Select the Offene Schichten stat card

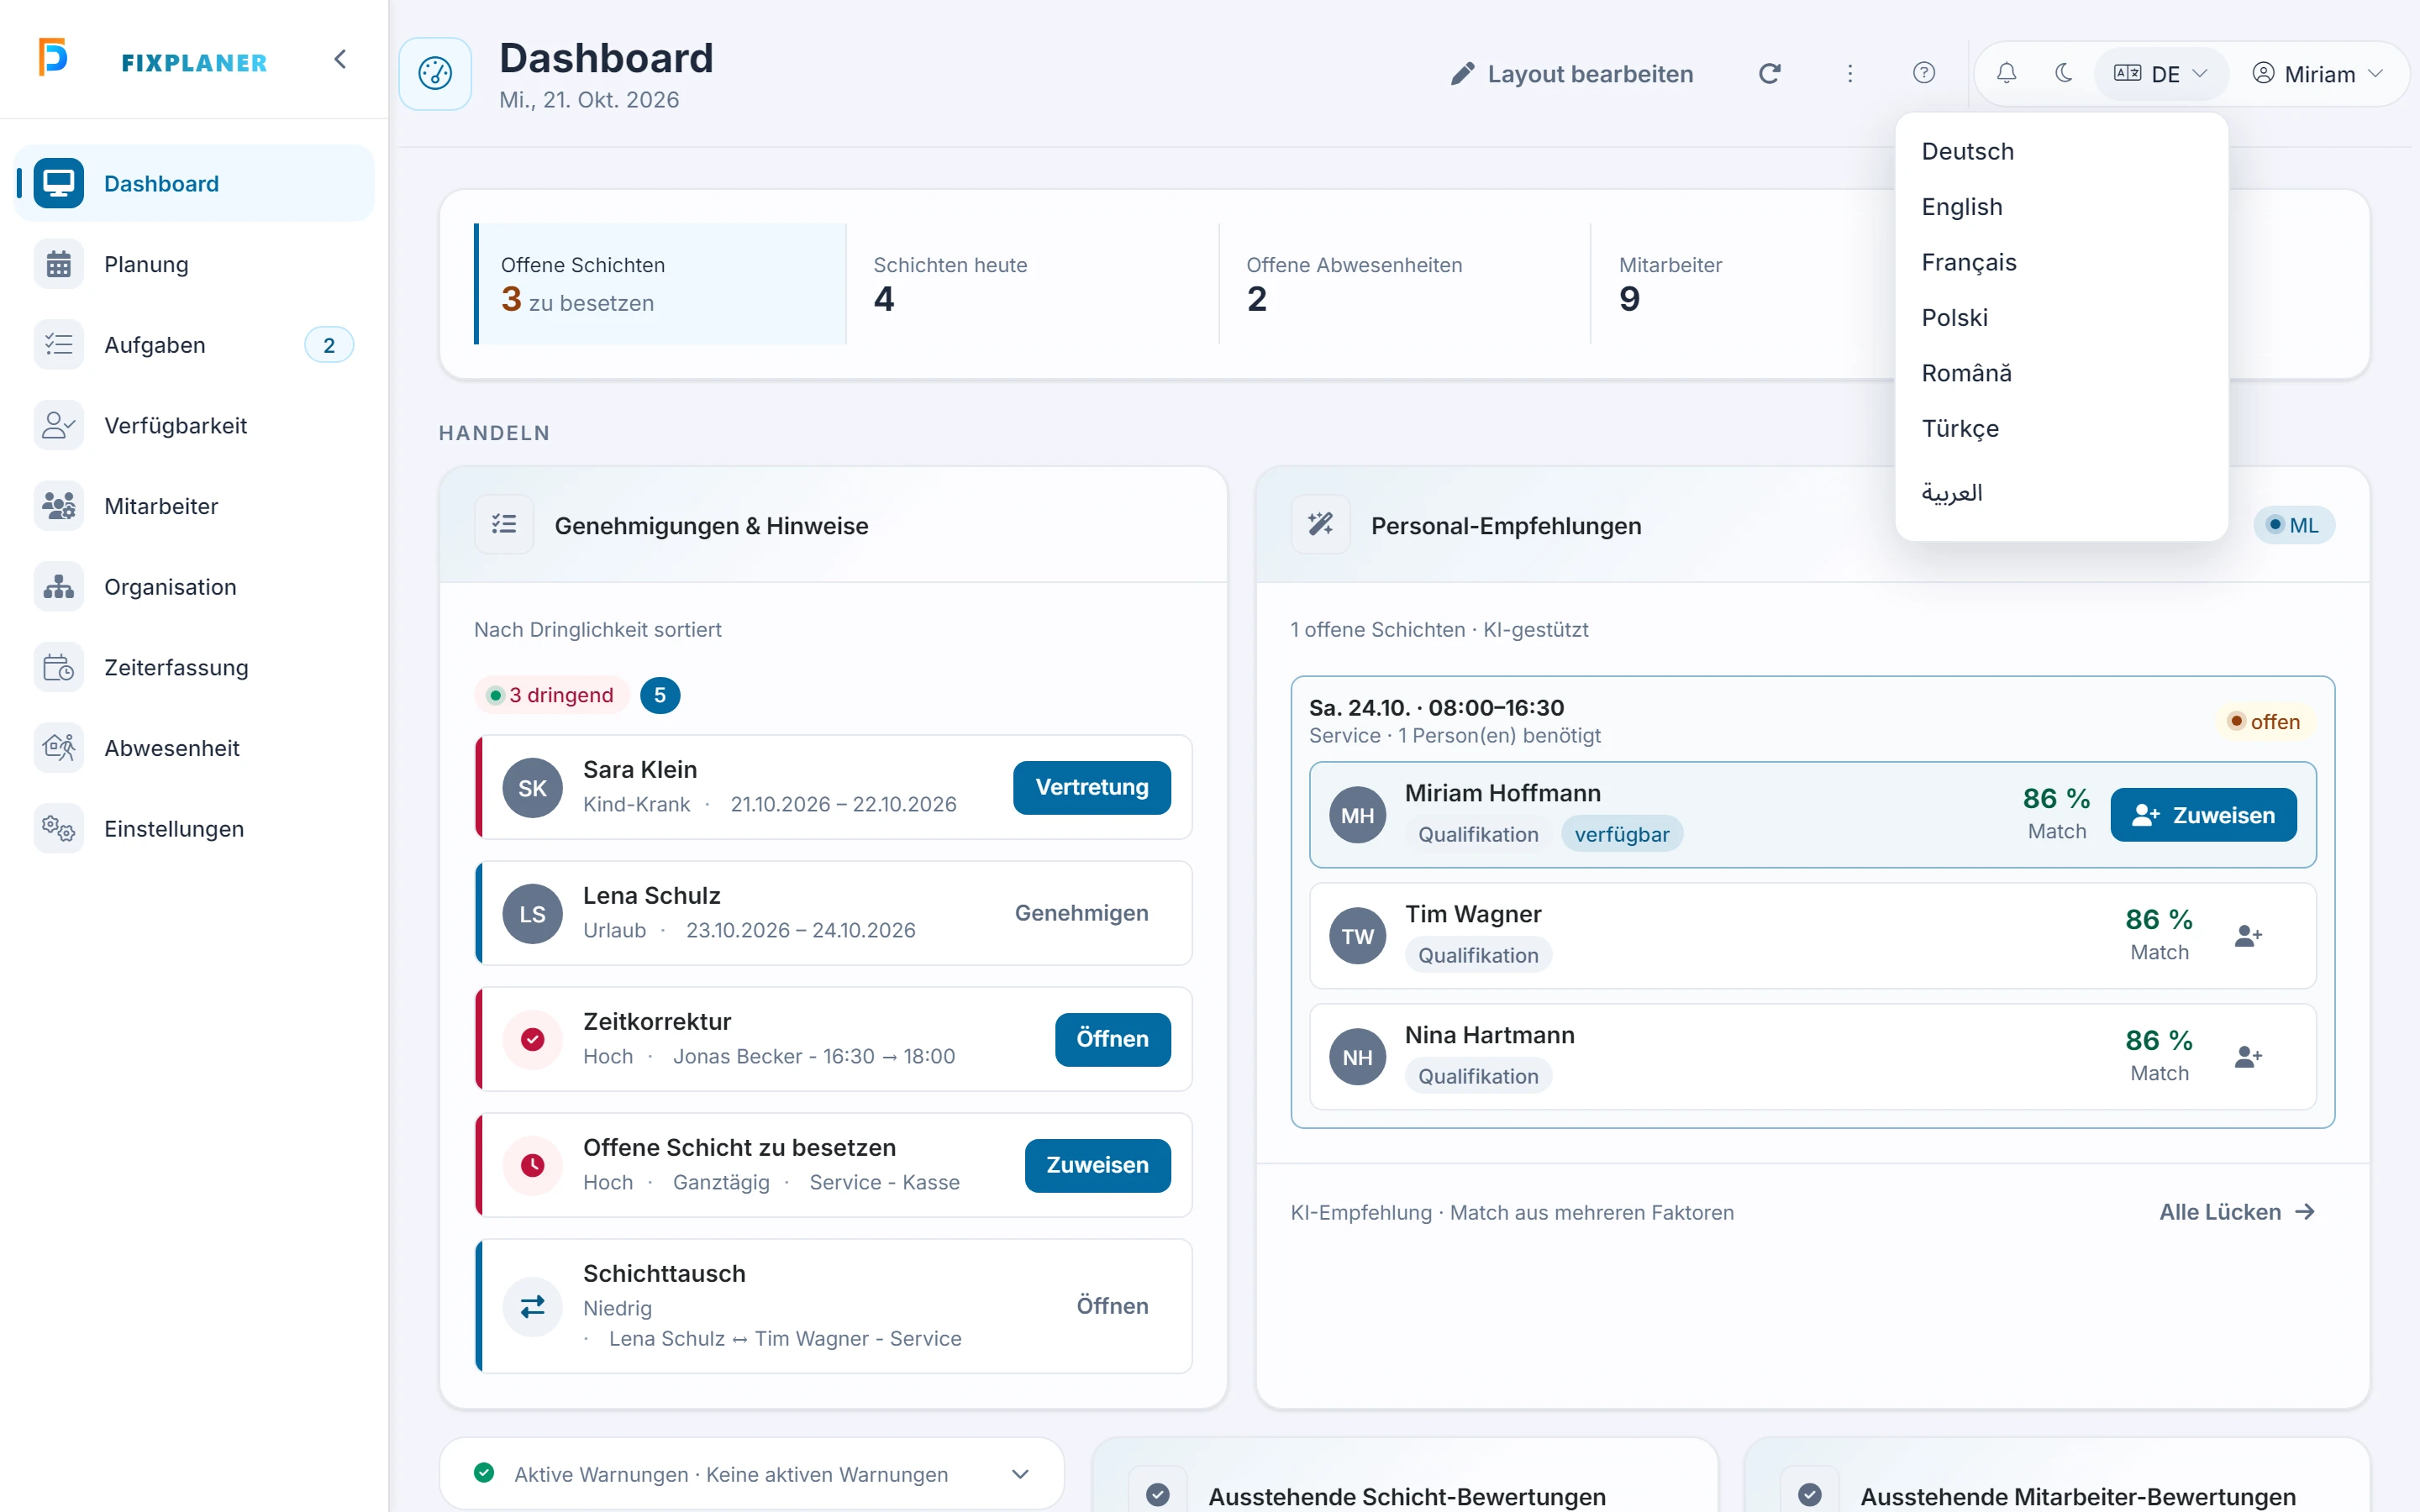point(660,284)
